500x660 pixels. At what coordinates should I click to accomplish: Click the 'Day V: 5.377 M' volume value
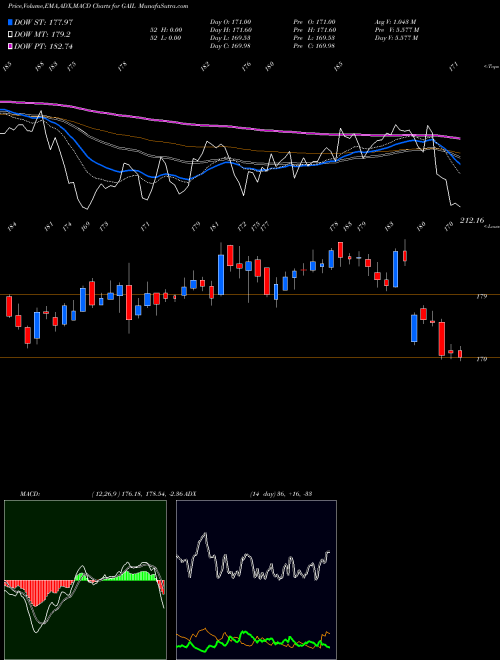[x=396, y=38]
